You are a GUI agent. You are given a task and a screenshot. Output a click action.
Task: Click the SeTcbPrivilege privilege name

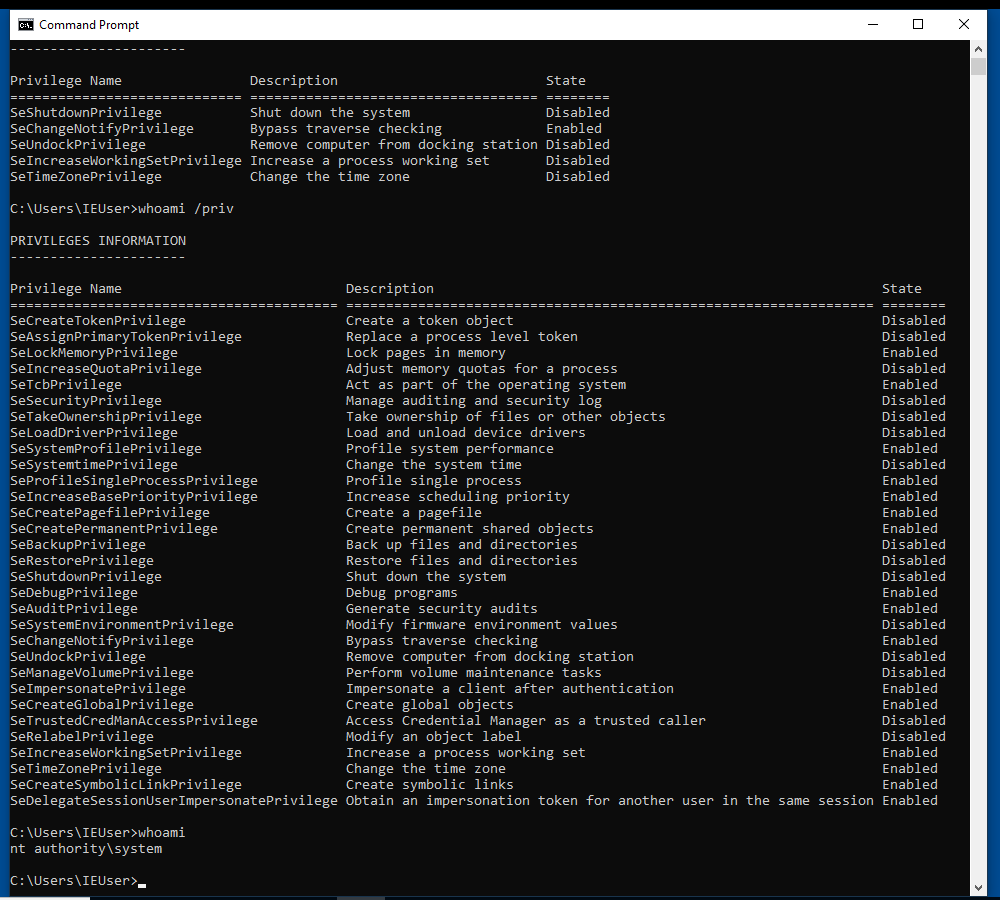pyautogui.click(x=66, y=385)
